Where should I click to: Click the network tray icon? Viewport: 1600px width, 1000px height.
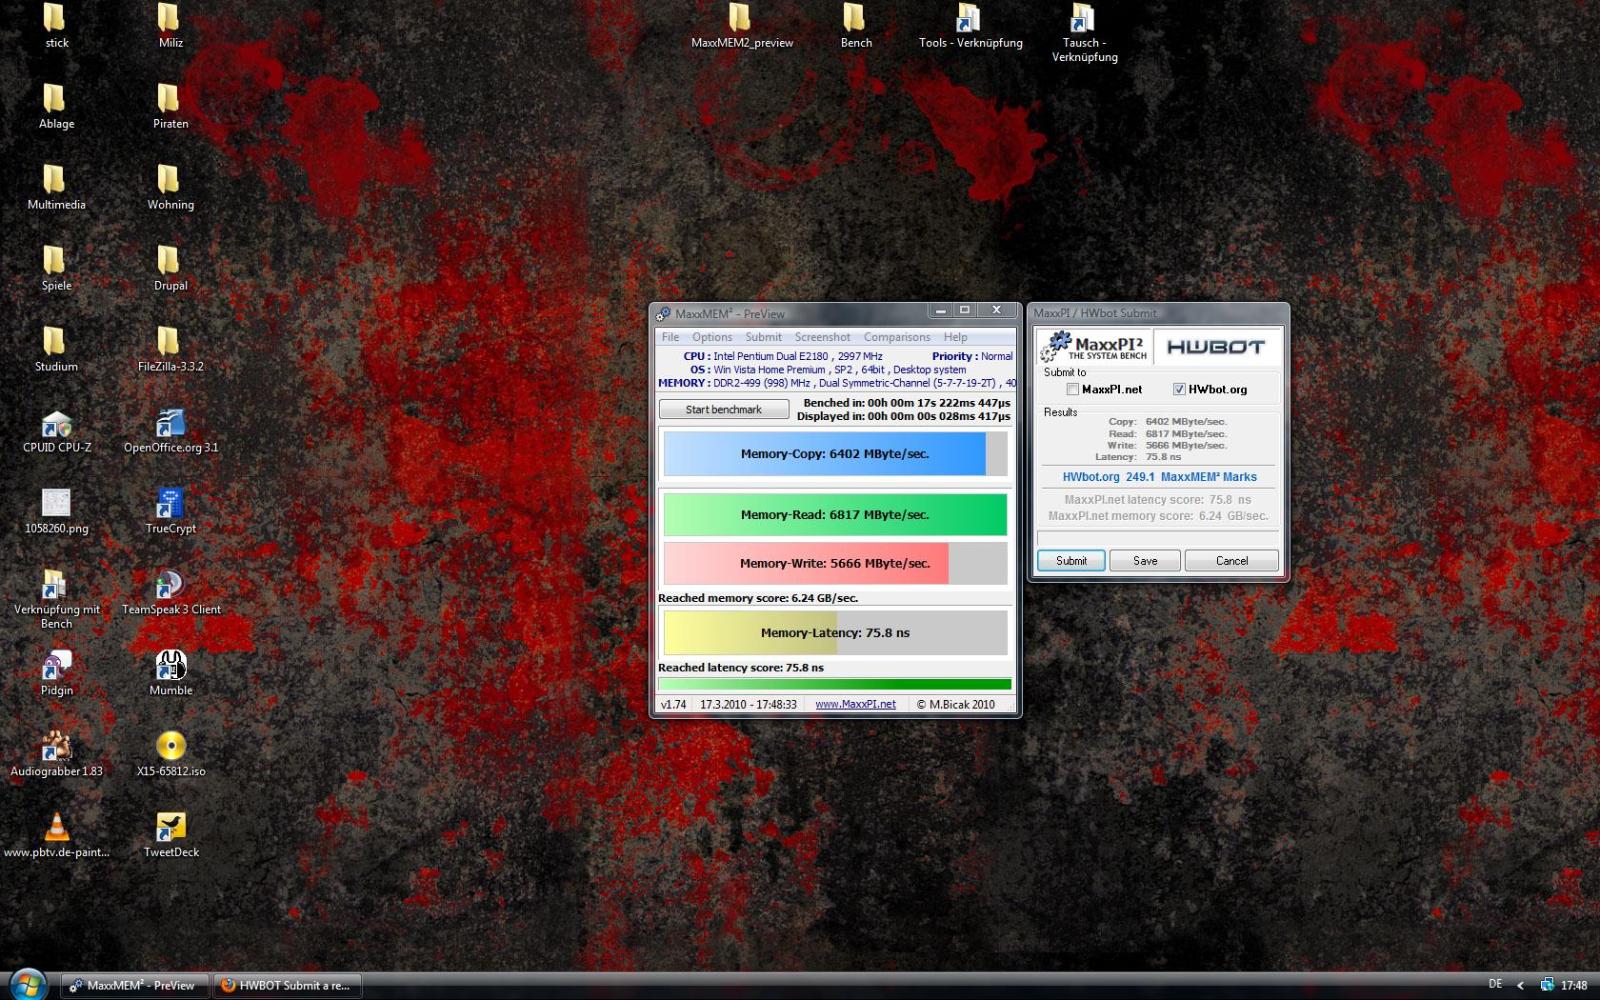coord(1547,984)
